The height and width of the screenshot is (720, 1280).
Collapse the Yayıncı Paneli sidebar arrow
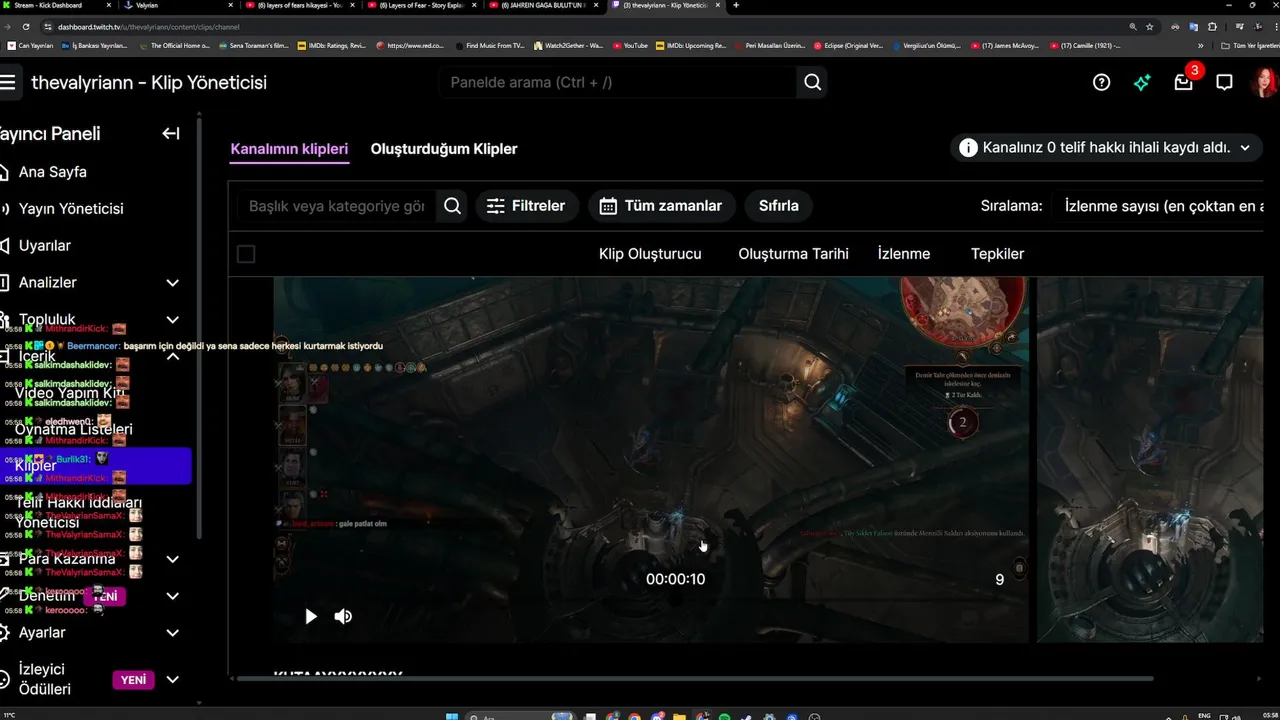(x=171, y=133)
